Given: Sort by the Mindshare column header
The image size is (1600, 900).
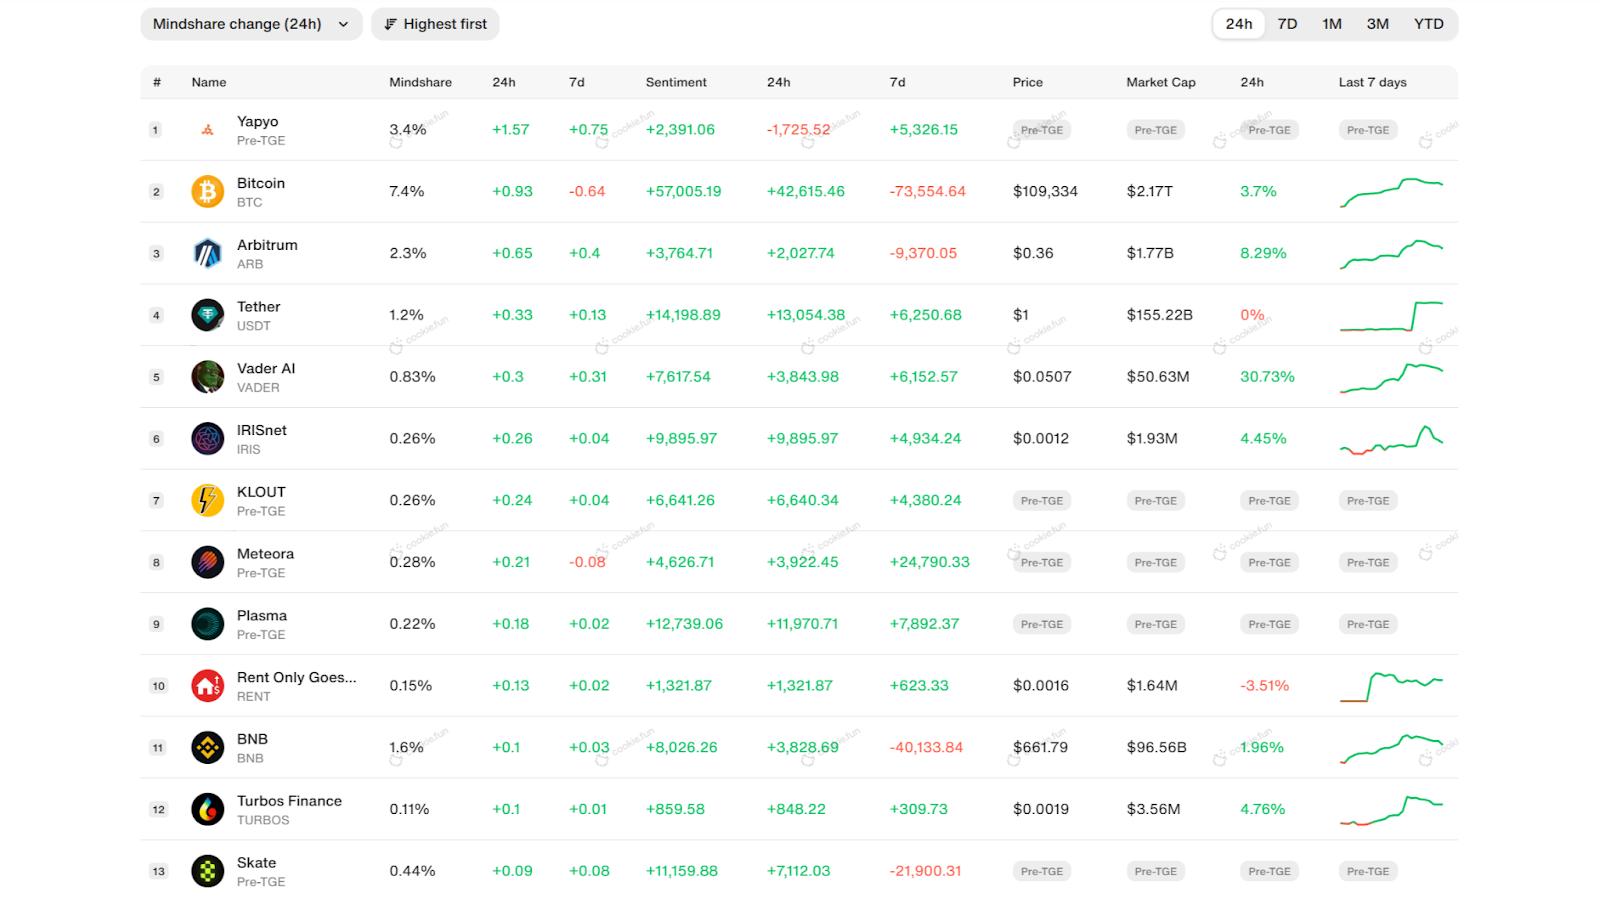Looking at the screenshot, I should click(x=420, y=82).
